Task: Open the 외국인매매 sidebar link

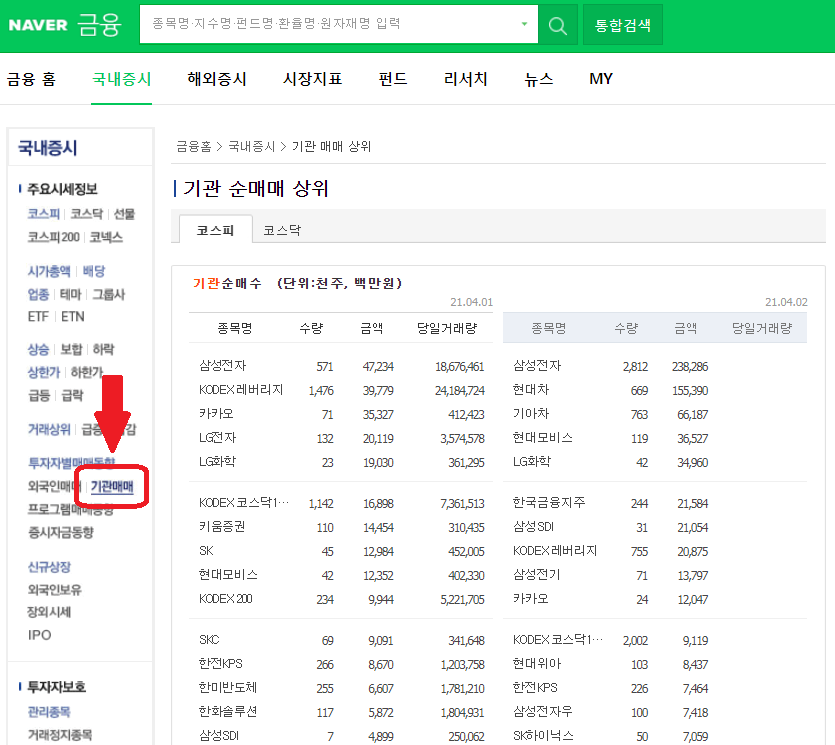Action: point(54,486)
